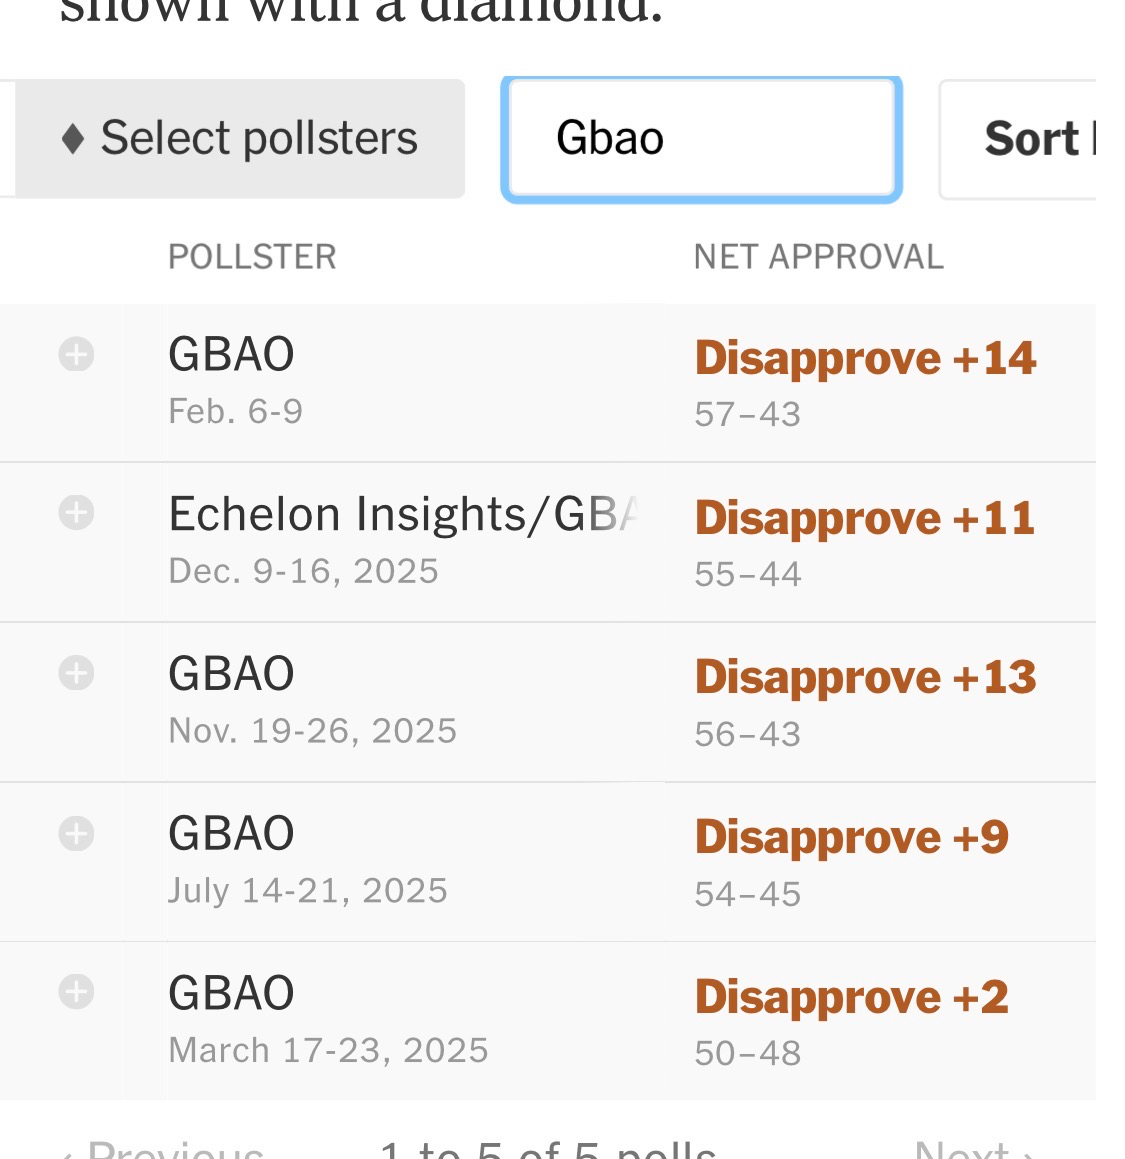Screen dimensions: 1125x1159
Task: Click the diamond Select pollsters button
Action: point(240,138)
